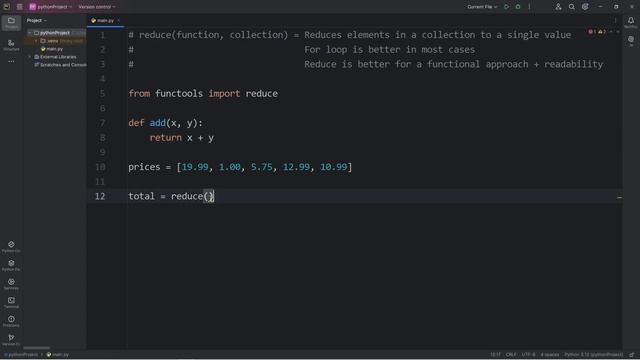The image size is (640, 360).
Task: Click line number 12 in gutter
Action: click(x=100, y=196)
